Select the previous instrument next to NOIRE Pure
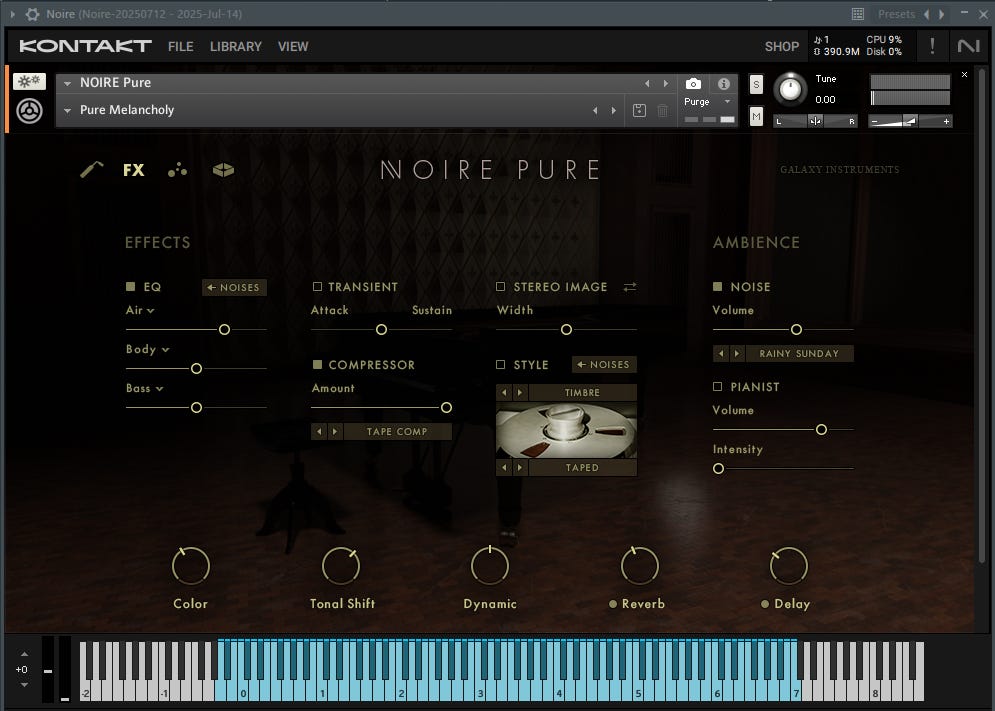 pos(647,83)
